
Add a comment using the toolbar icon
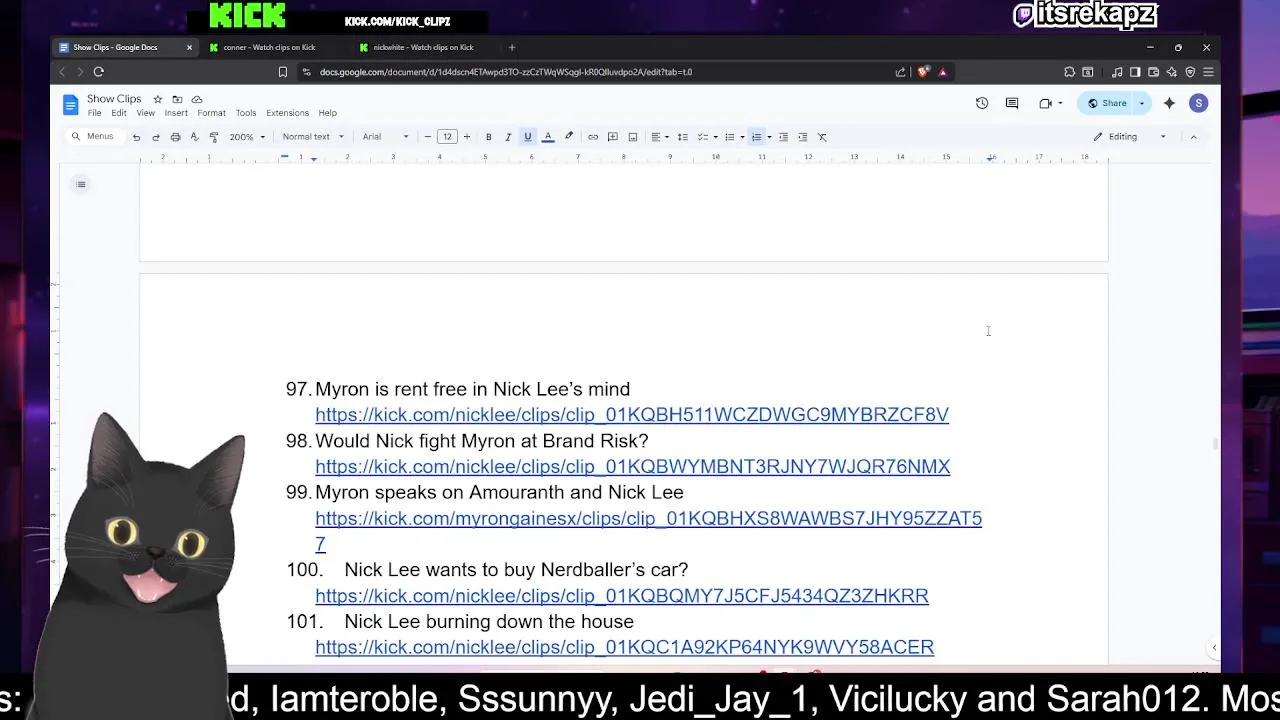pos(613,137)
